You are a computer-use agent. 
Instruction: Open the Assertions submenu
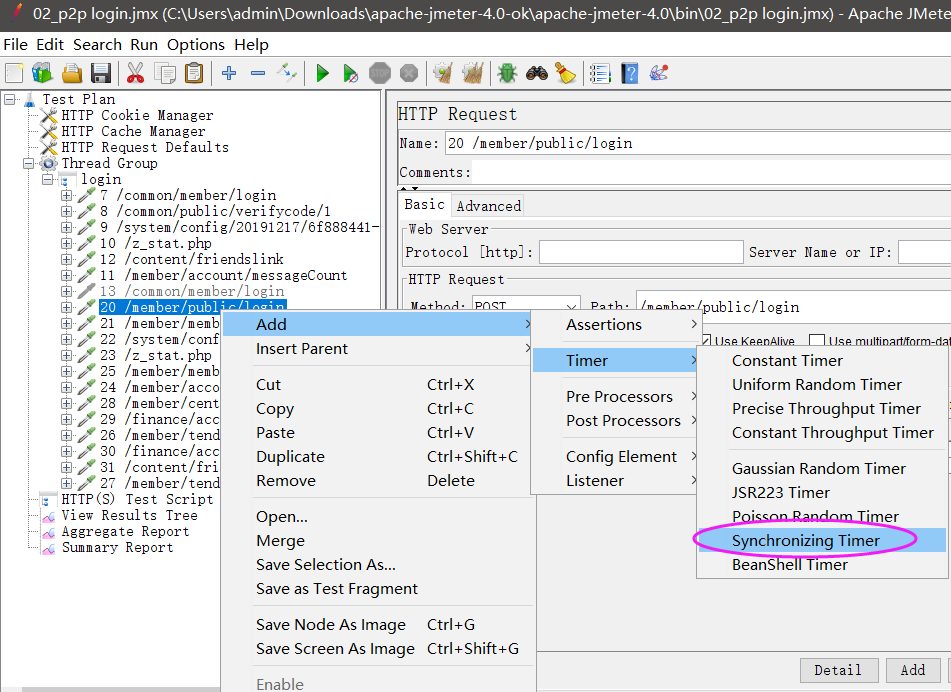[x=617, y=324]
